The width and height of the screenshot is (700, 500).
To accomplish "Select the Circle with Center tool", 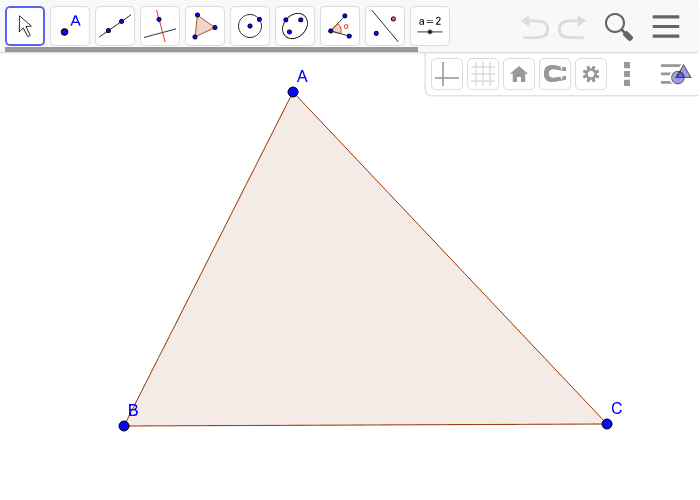I will (x=250, y=26).
